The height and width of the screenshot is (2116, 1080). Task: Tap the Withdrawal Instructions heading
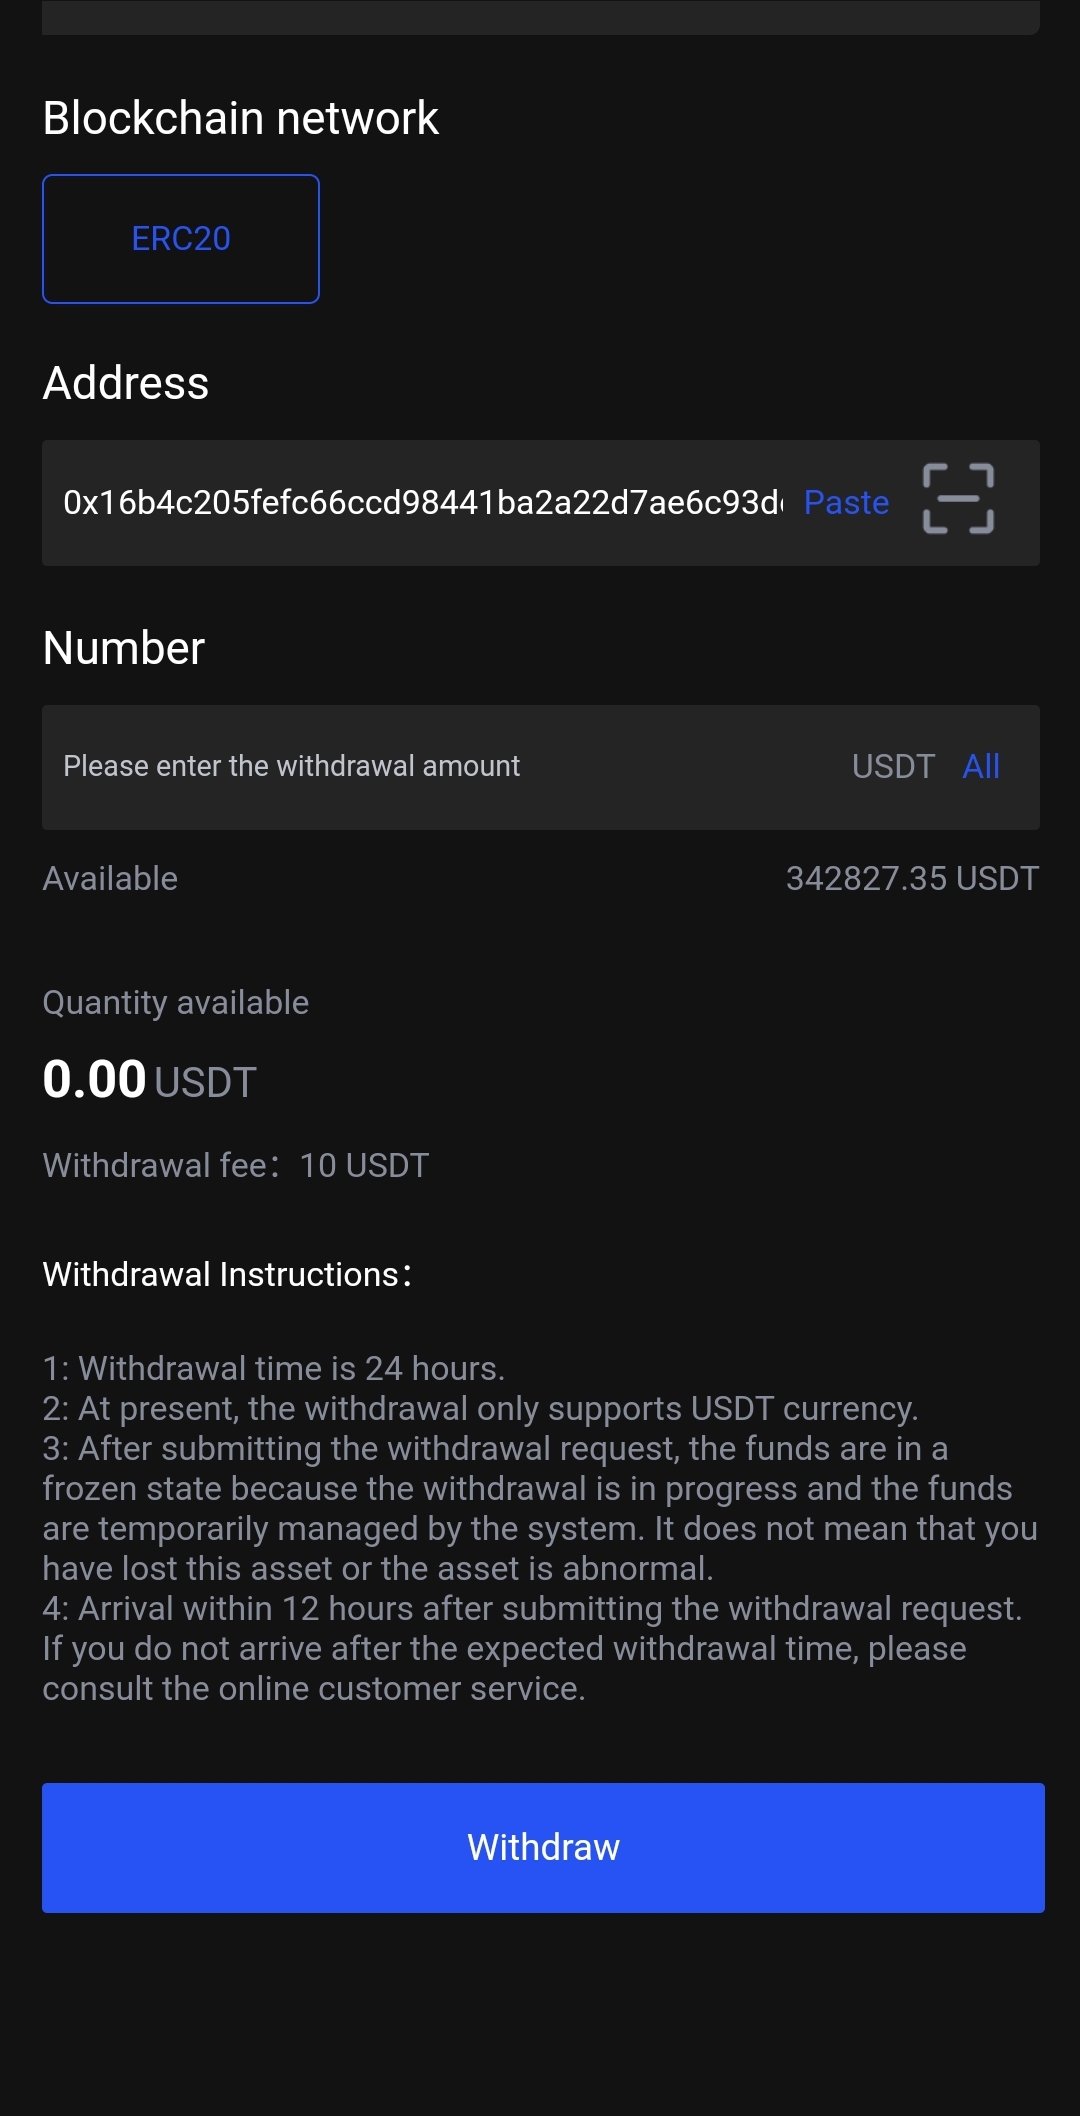tap(227, 1275)
